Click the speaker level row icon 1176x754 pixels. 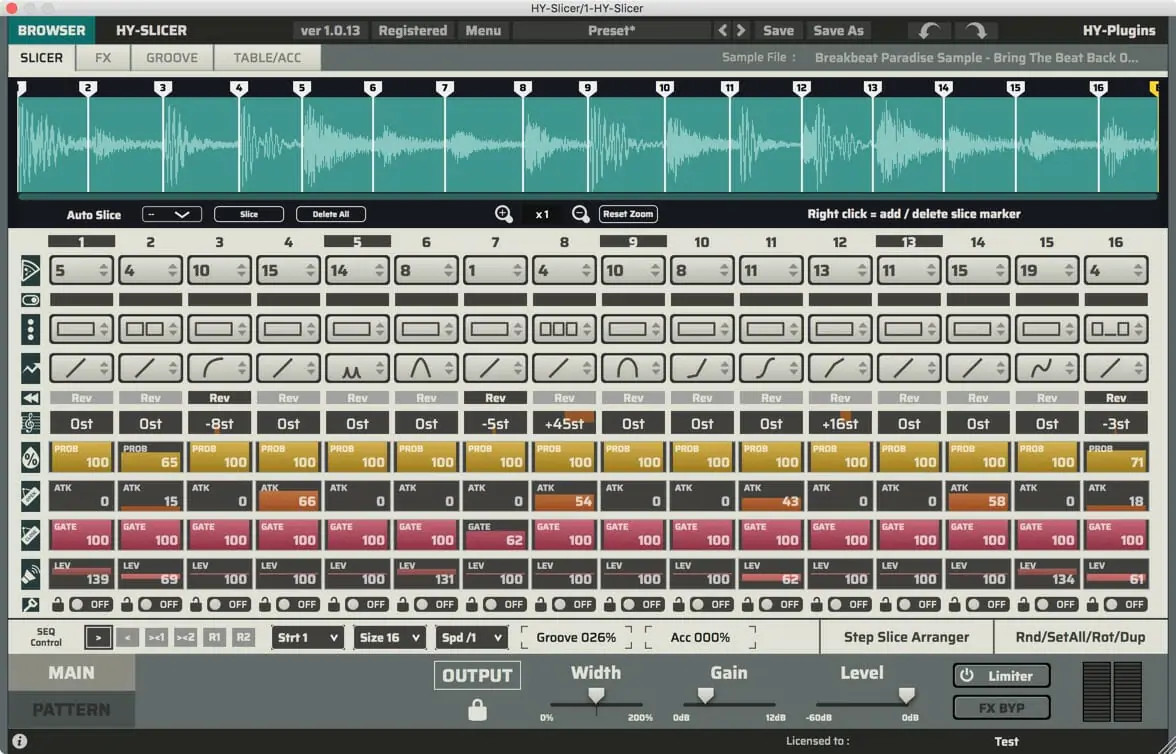30,571
